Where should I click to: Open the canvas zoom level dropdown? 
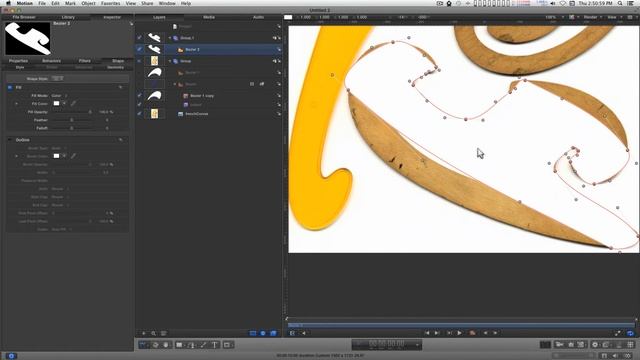tap(555, 17)
